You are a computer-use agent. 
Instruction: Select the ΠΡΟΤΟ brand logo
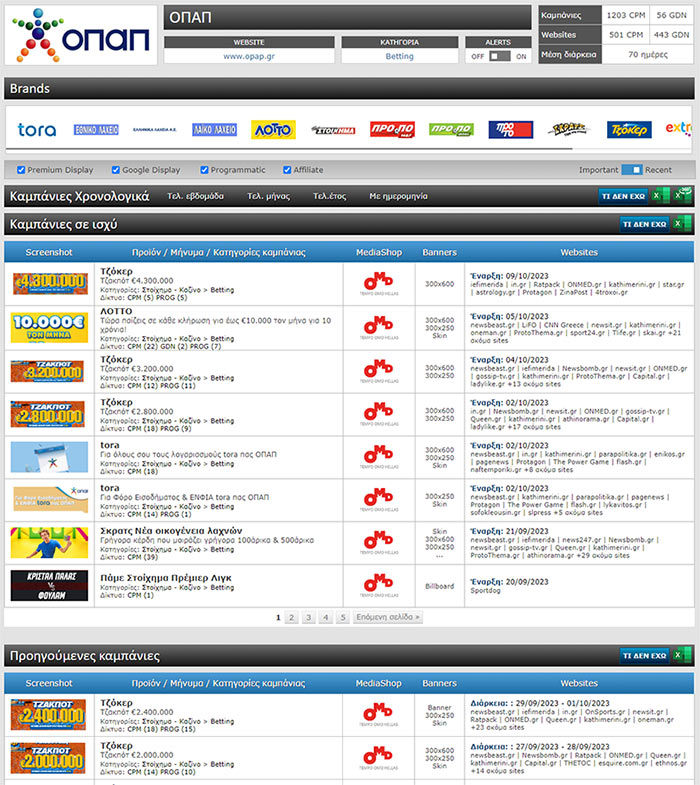click(x=510, y=130)
